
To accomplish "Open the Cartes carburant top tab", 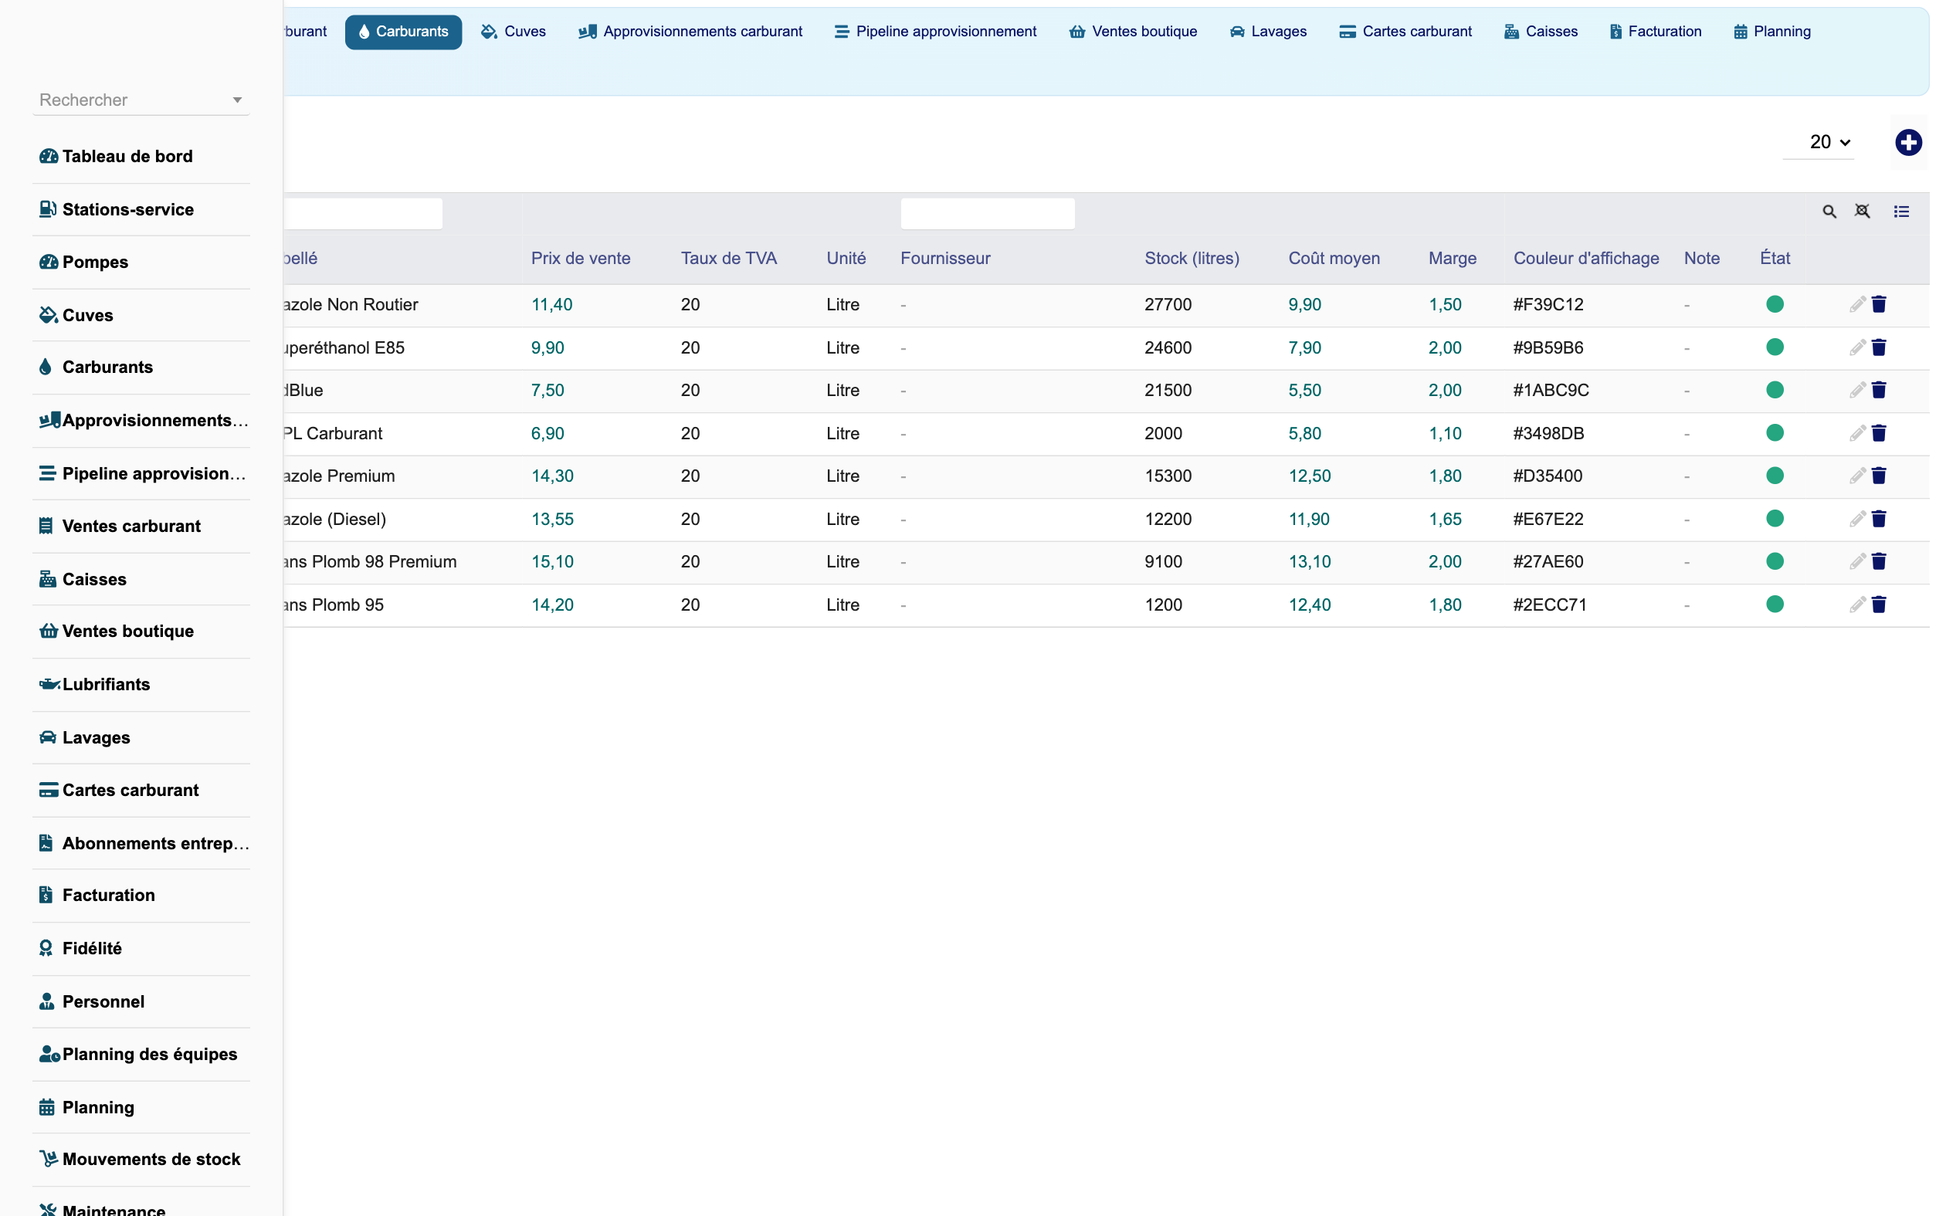I will (x=1405, y=32).
